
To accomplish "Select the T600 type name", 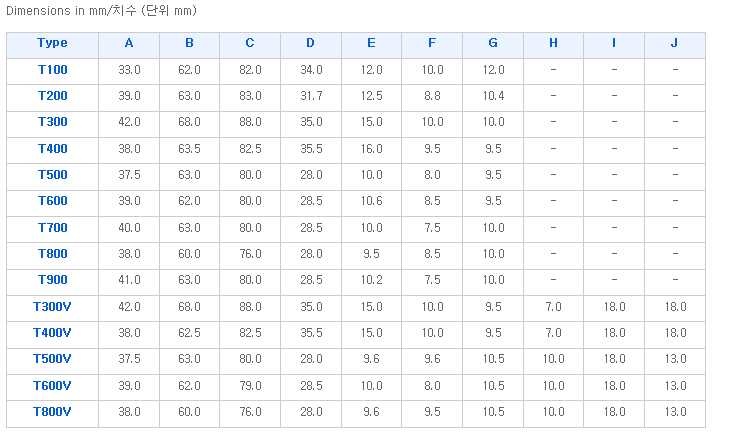I will click(53, 201).
